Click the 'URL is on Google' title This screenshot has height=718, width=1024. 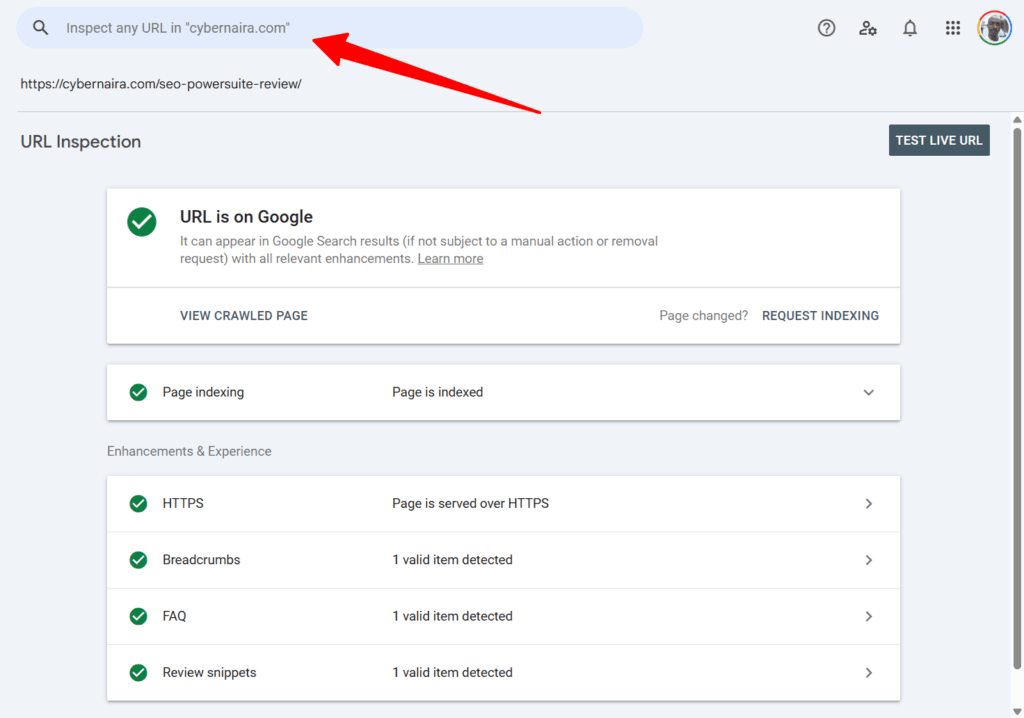click(x=246, y=217)
